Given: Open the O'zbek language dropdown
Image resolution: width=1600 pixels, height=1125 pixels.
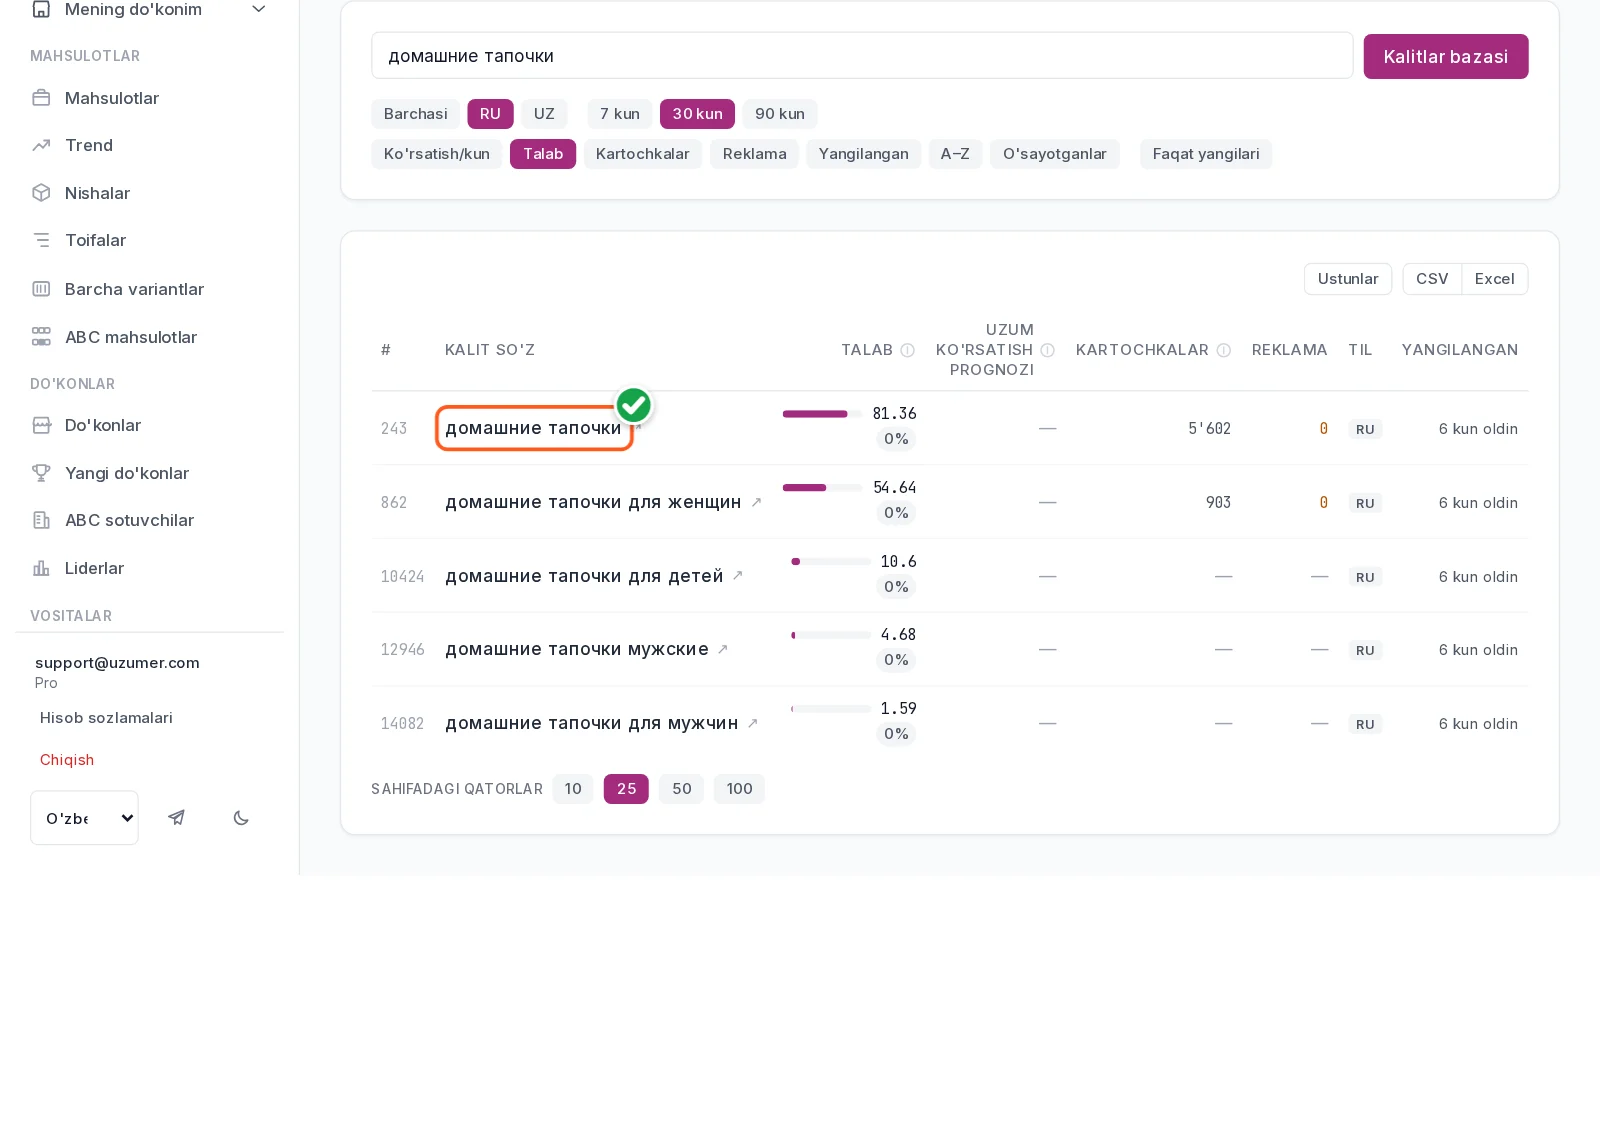Looking at the screenshot, I should (x=84, y=818).
